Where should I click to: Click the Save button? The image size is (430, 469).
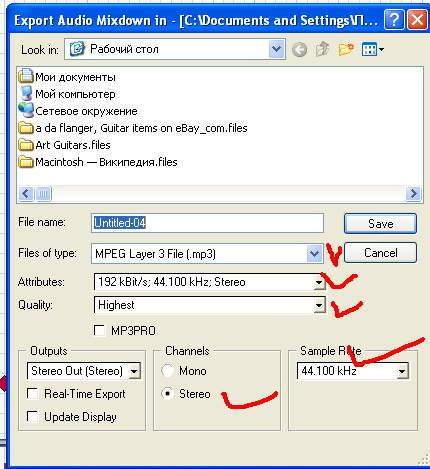coord(380,223)
